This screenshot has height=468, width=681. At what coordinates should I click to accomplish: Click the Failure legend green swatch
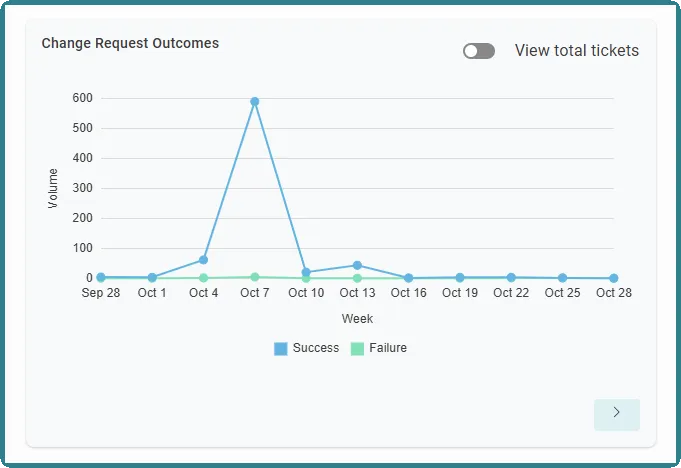click(x=357, y=349)
